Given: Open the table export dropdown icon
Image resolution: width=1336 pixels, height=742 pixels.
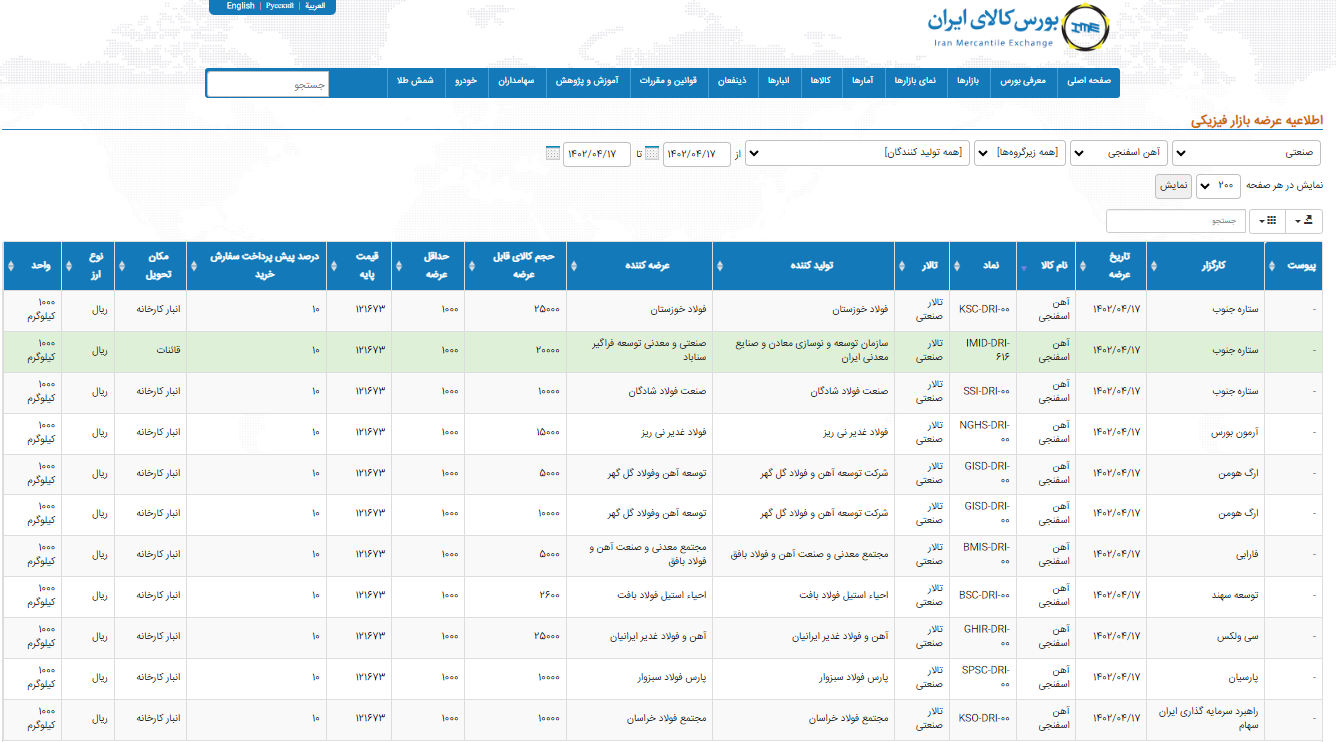Looking at the screenshot, I should click(x=1306, y=221).
